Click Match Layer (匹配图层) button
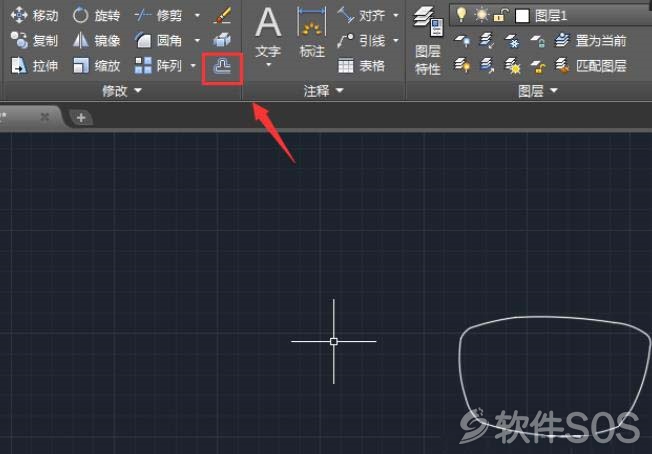Viewport: 652px width, 454px height. coord(590,66)
